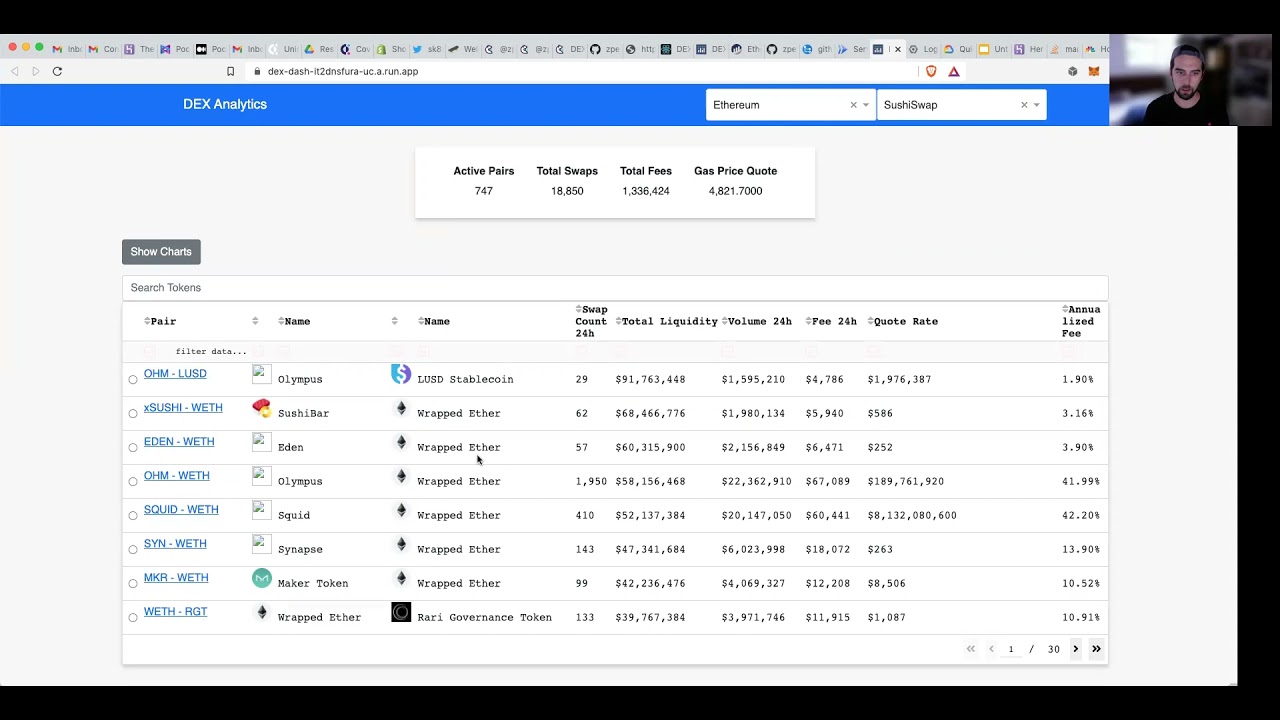
Task: Click the browser forward arrow
Action: (x=36, y=72)
